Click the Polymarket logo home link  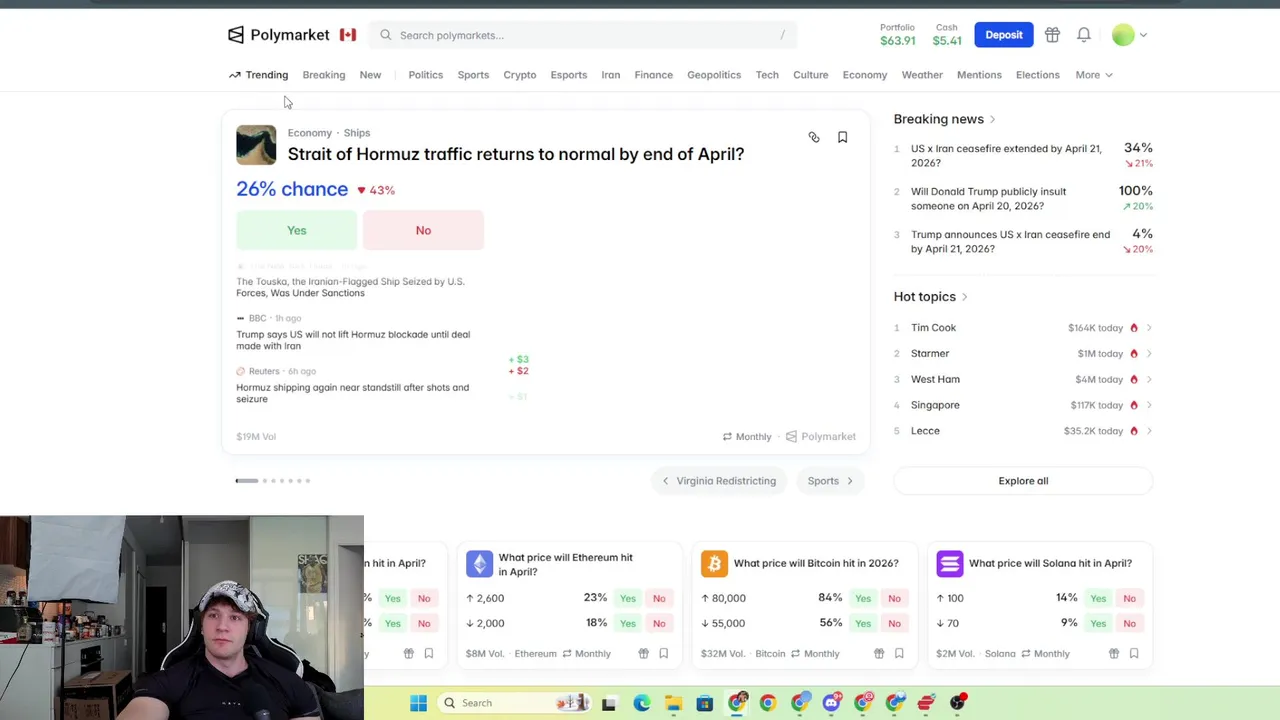tap(278, 35)
